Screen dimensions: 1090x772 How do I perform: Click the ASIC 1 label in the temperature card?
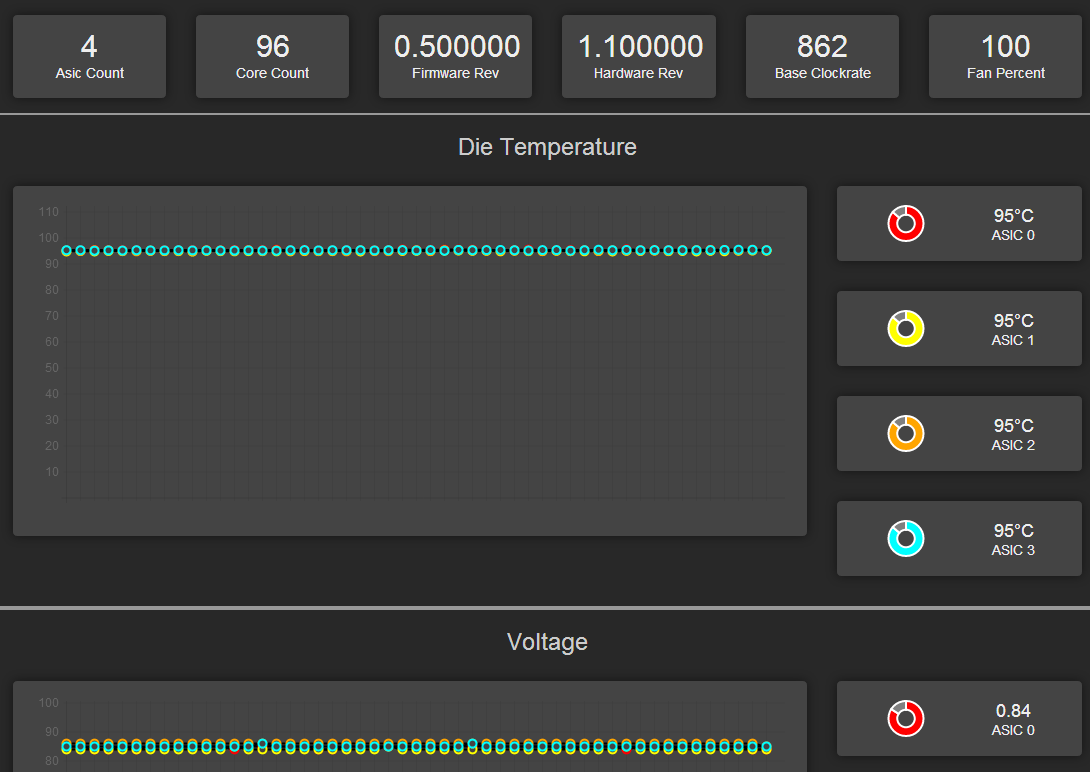pos(1013,340)
